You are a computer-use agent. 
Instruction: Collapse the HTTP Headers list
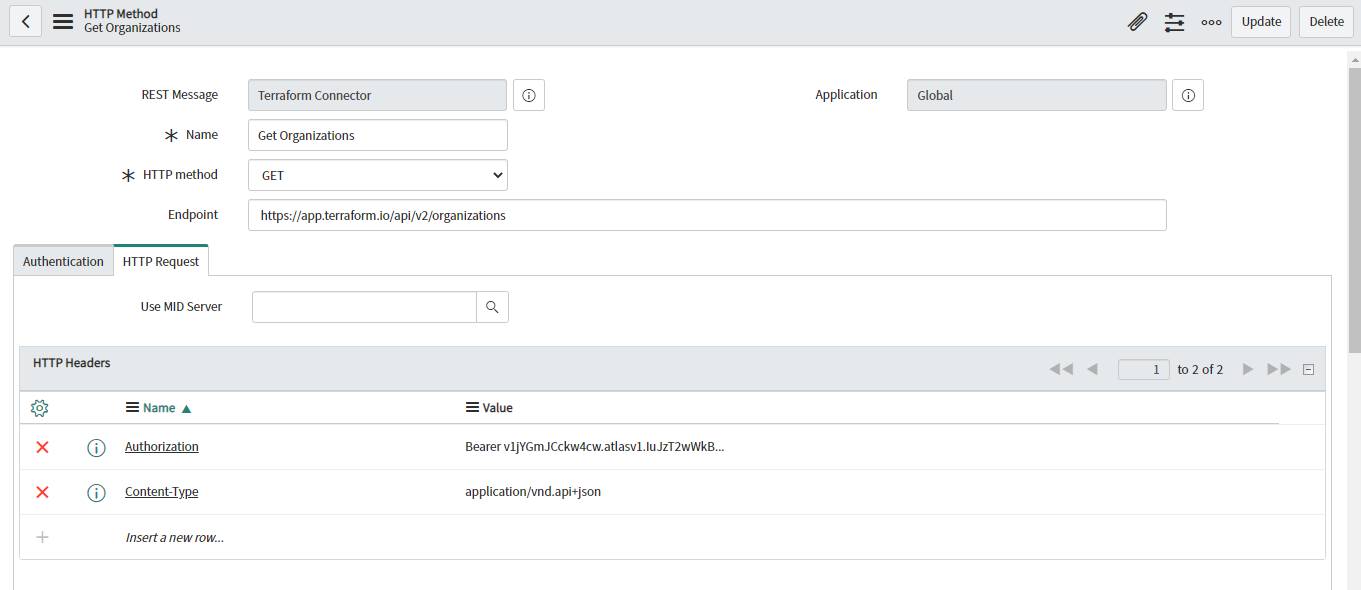pos(1308,368)
